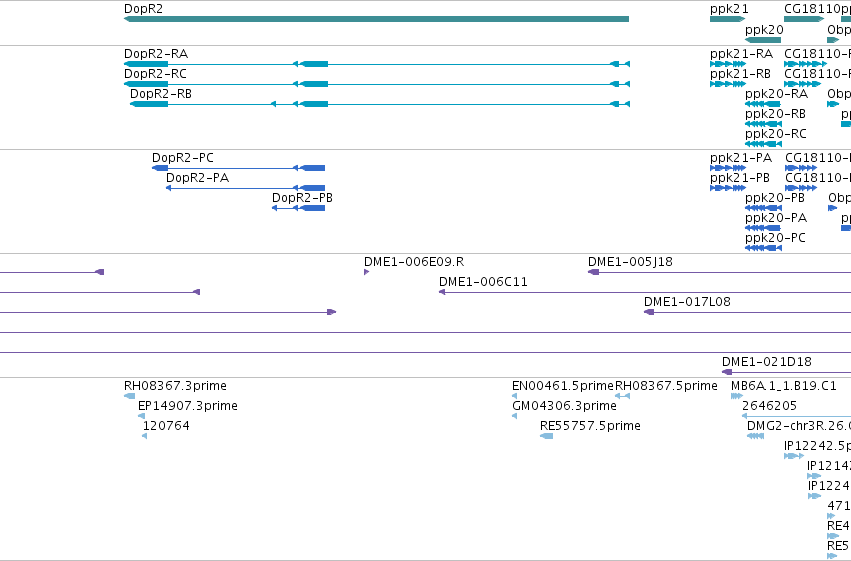Screen dimensions: 851x561
Task: Click the ppk20-PA protein label
Action: click(x=776, y=218)
